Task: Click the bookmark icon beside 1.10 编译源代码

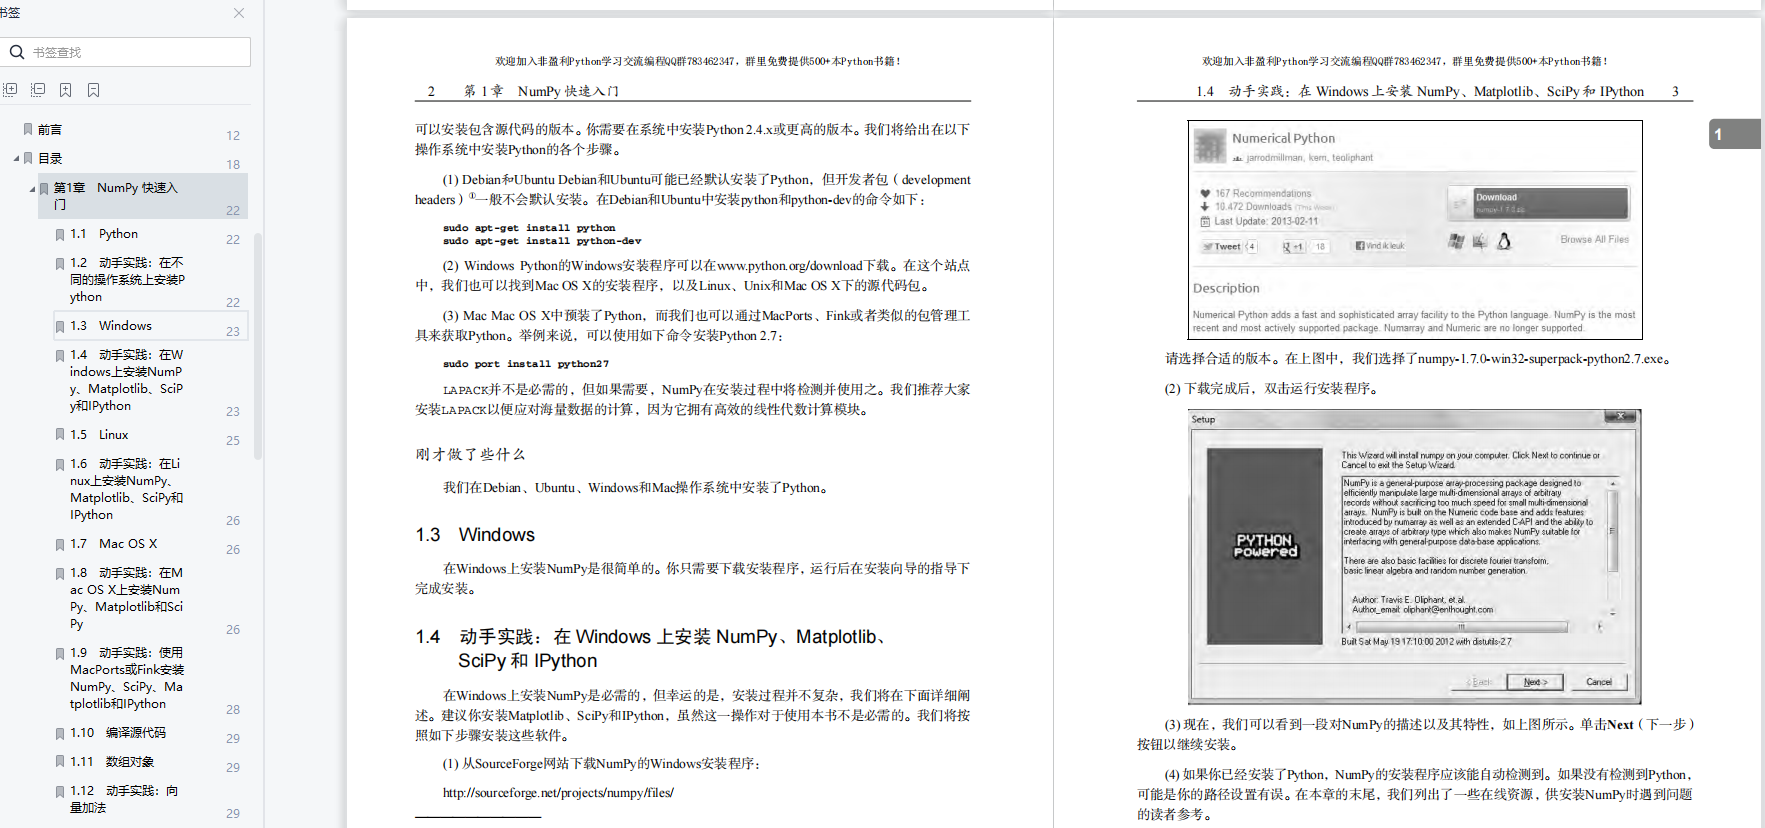Action: tap(60, 733)
